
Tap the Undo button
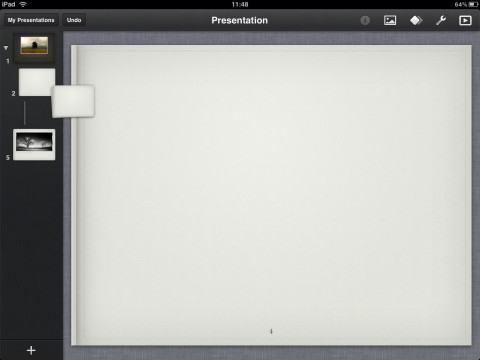(74, 20)
